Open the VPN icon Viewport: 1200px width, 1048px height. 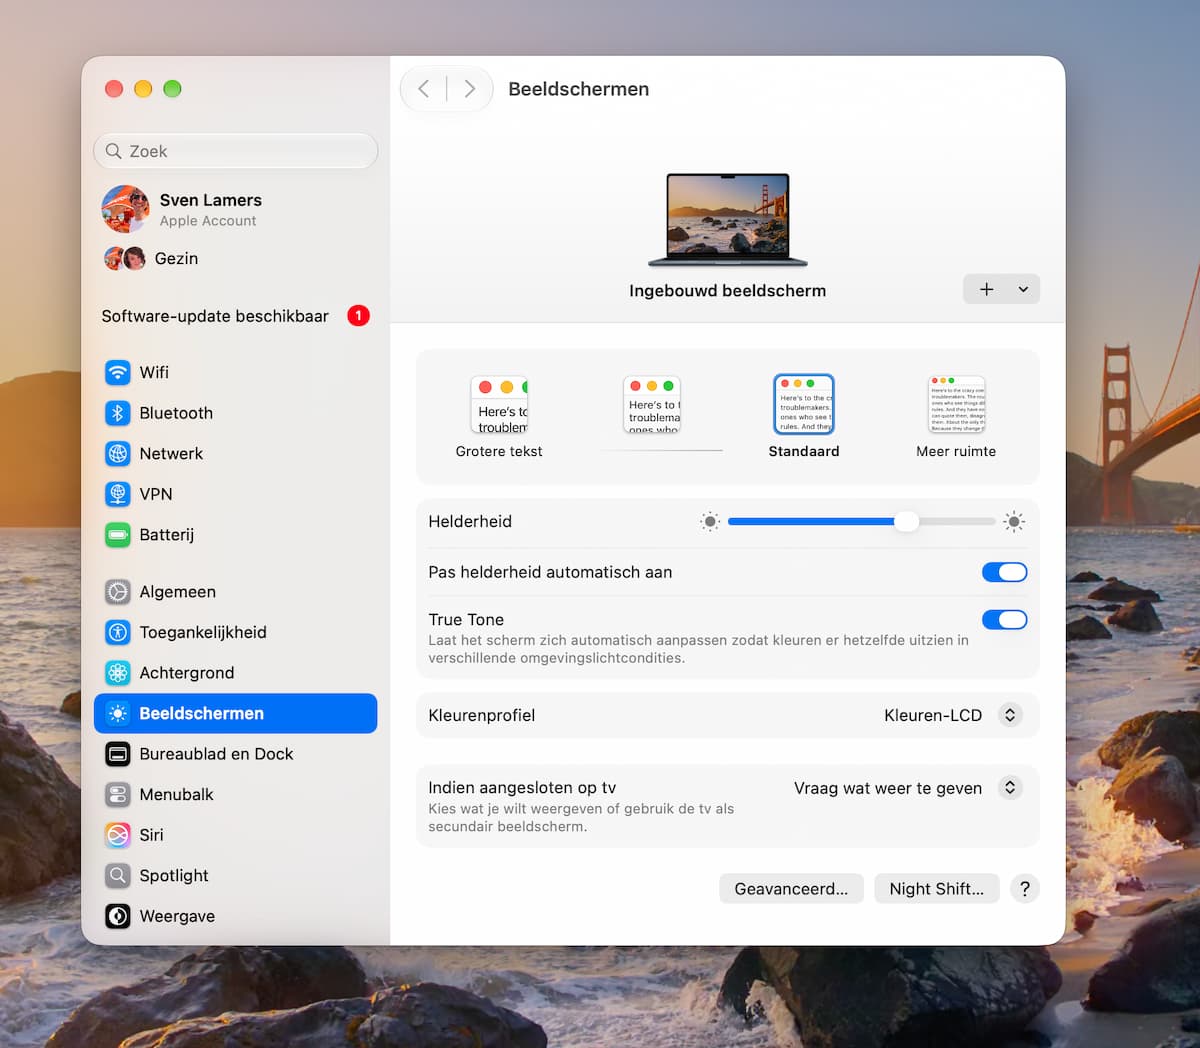click(118, 494)
